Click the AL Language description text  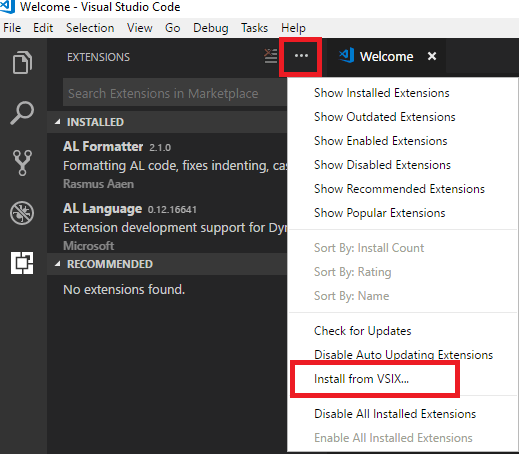(175, 228)
